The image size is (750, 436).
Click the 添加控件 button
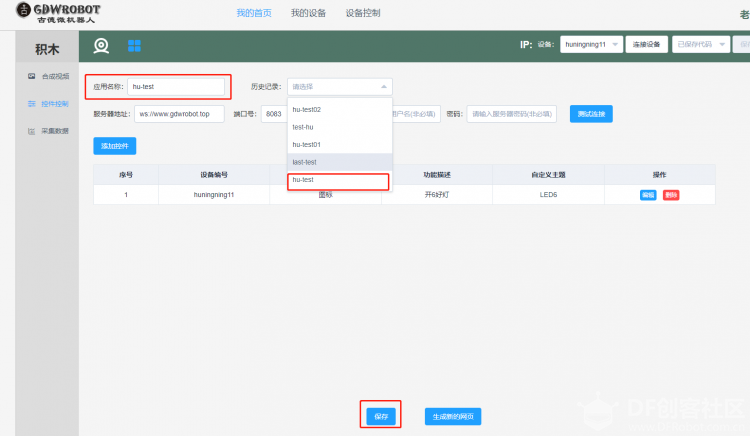115,146
